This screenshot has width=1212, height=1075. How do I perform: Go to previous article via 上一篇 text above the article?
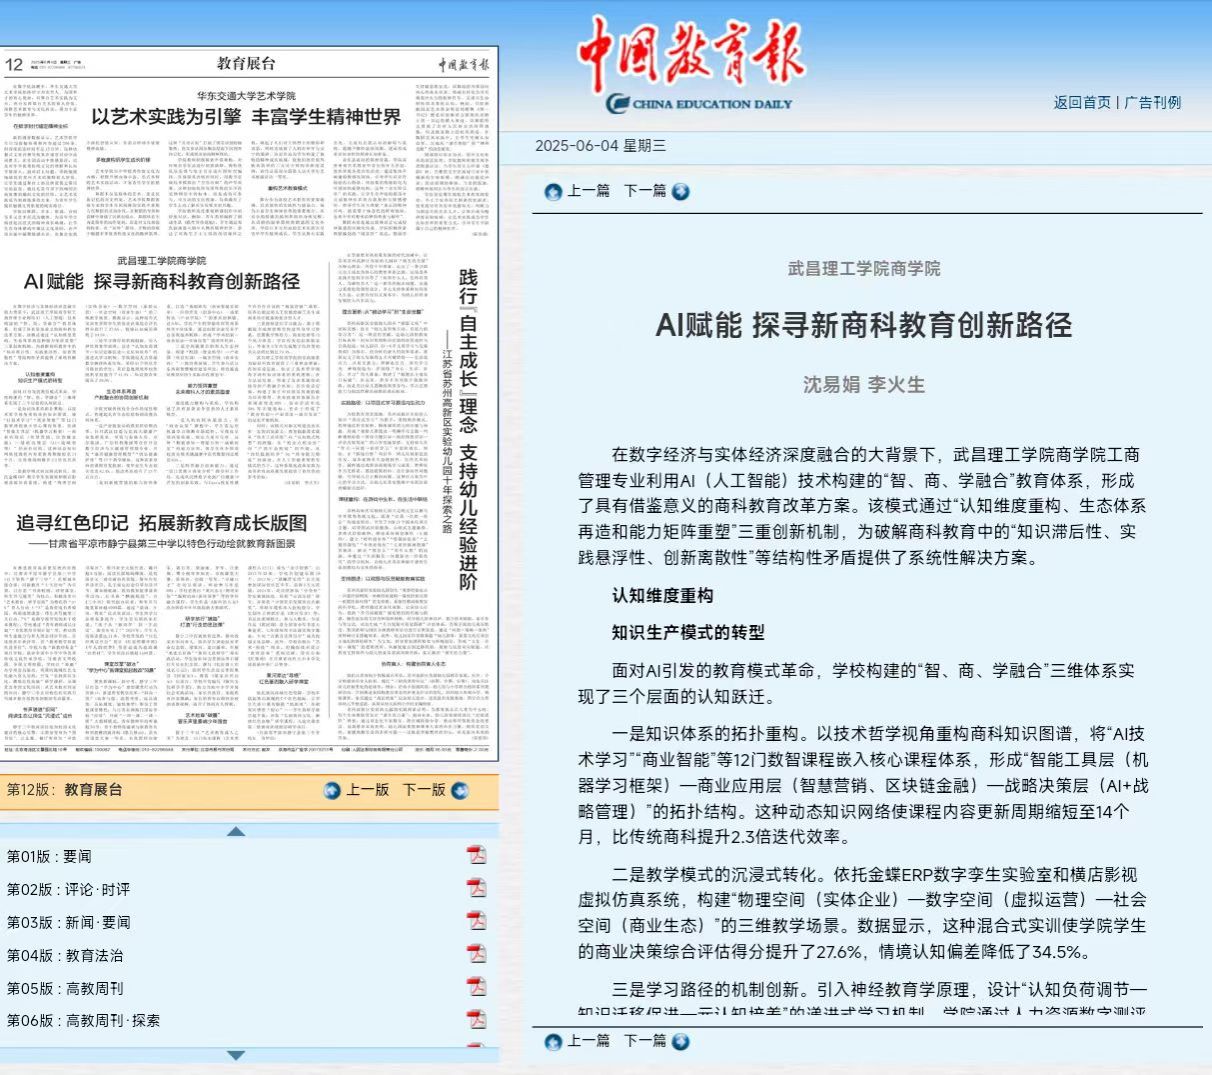pyautogui.click(x=588, y=190)
